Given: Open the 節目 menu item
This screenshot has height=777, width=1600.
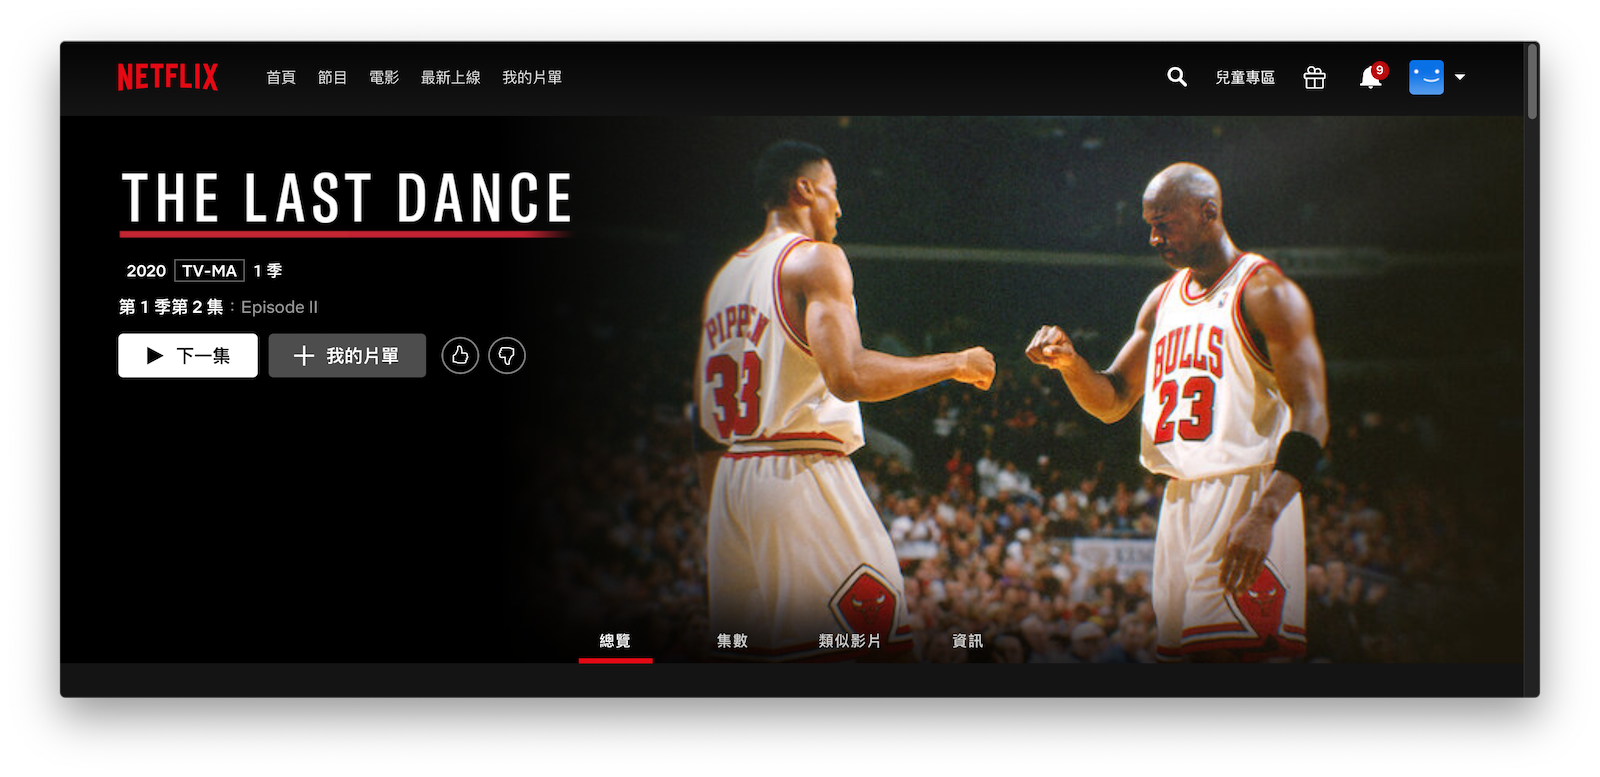Looking at the screenshot, I should pos(332,77).
